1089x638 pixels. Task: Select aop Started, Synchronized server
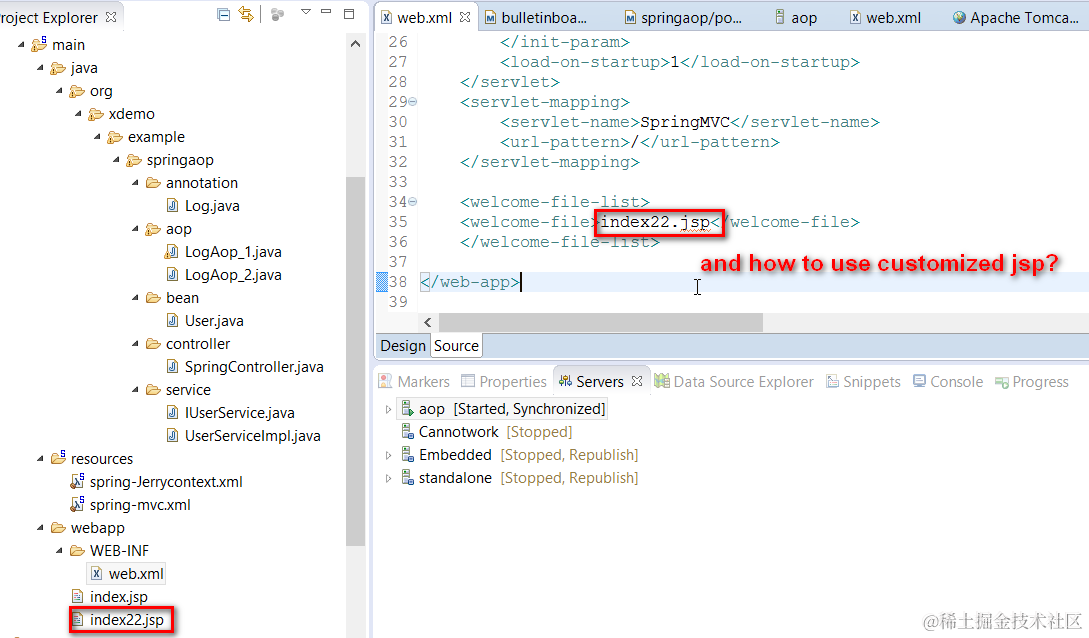[504, 409]
